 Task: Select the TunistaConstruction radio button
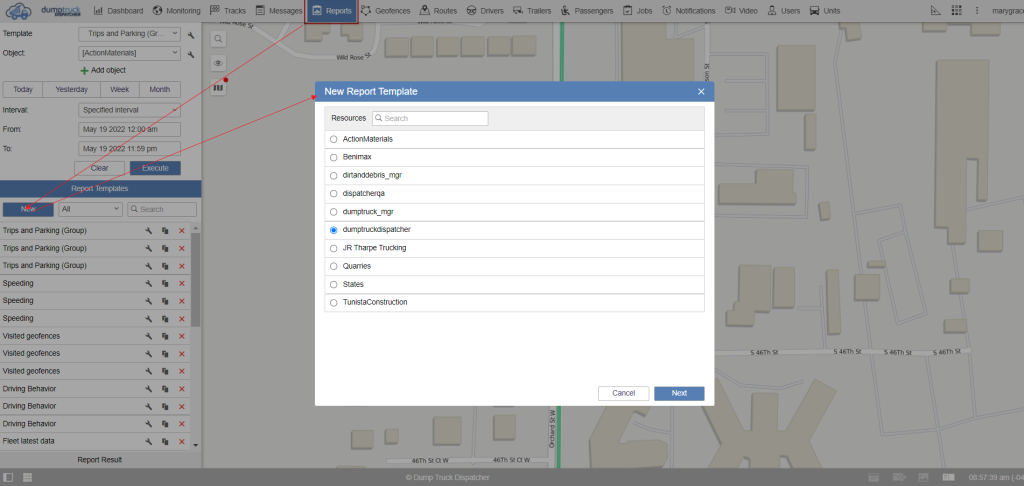tap(333, 302)
